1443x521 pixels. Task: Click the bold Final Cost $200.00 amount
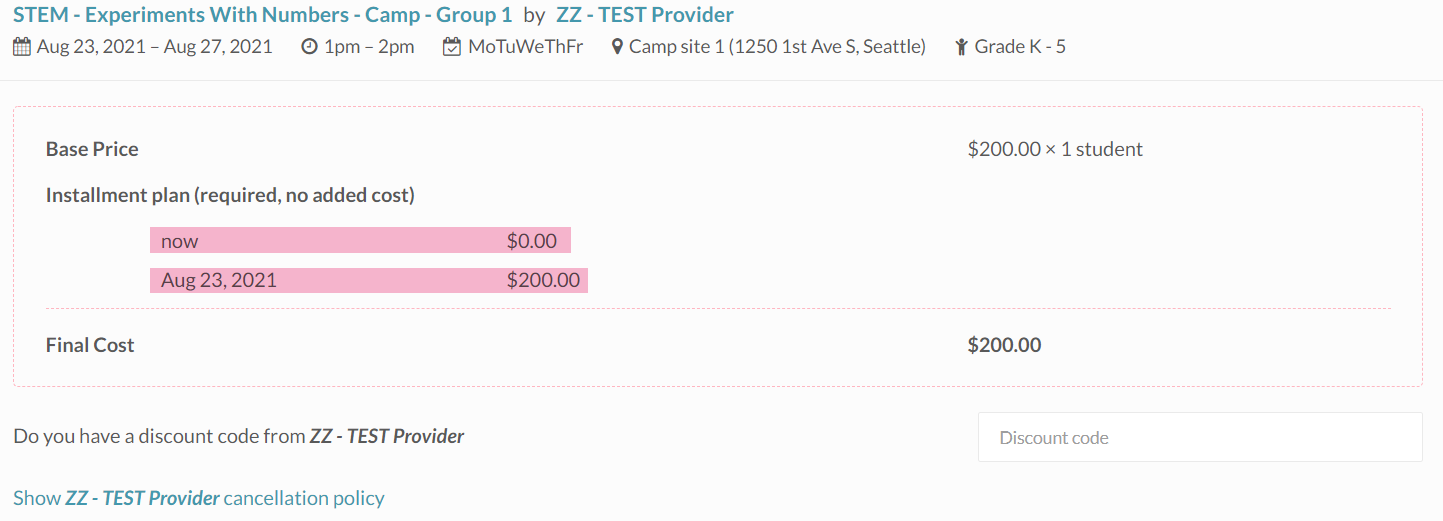click(1004, 345)
